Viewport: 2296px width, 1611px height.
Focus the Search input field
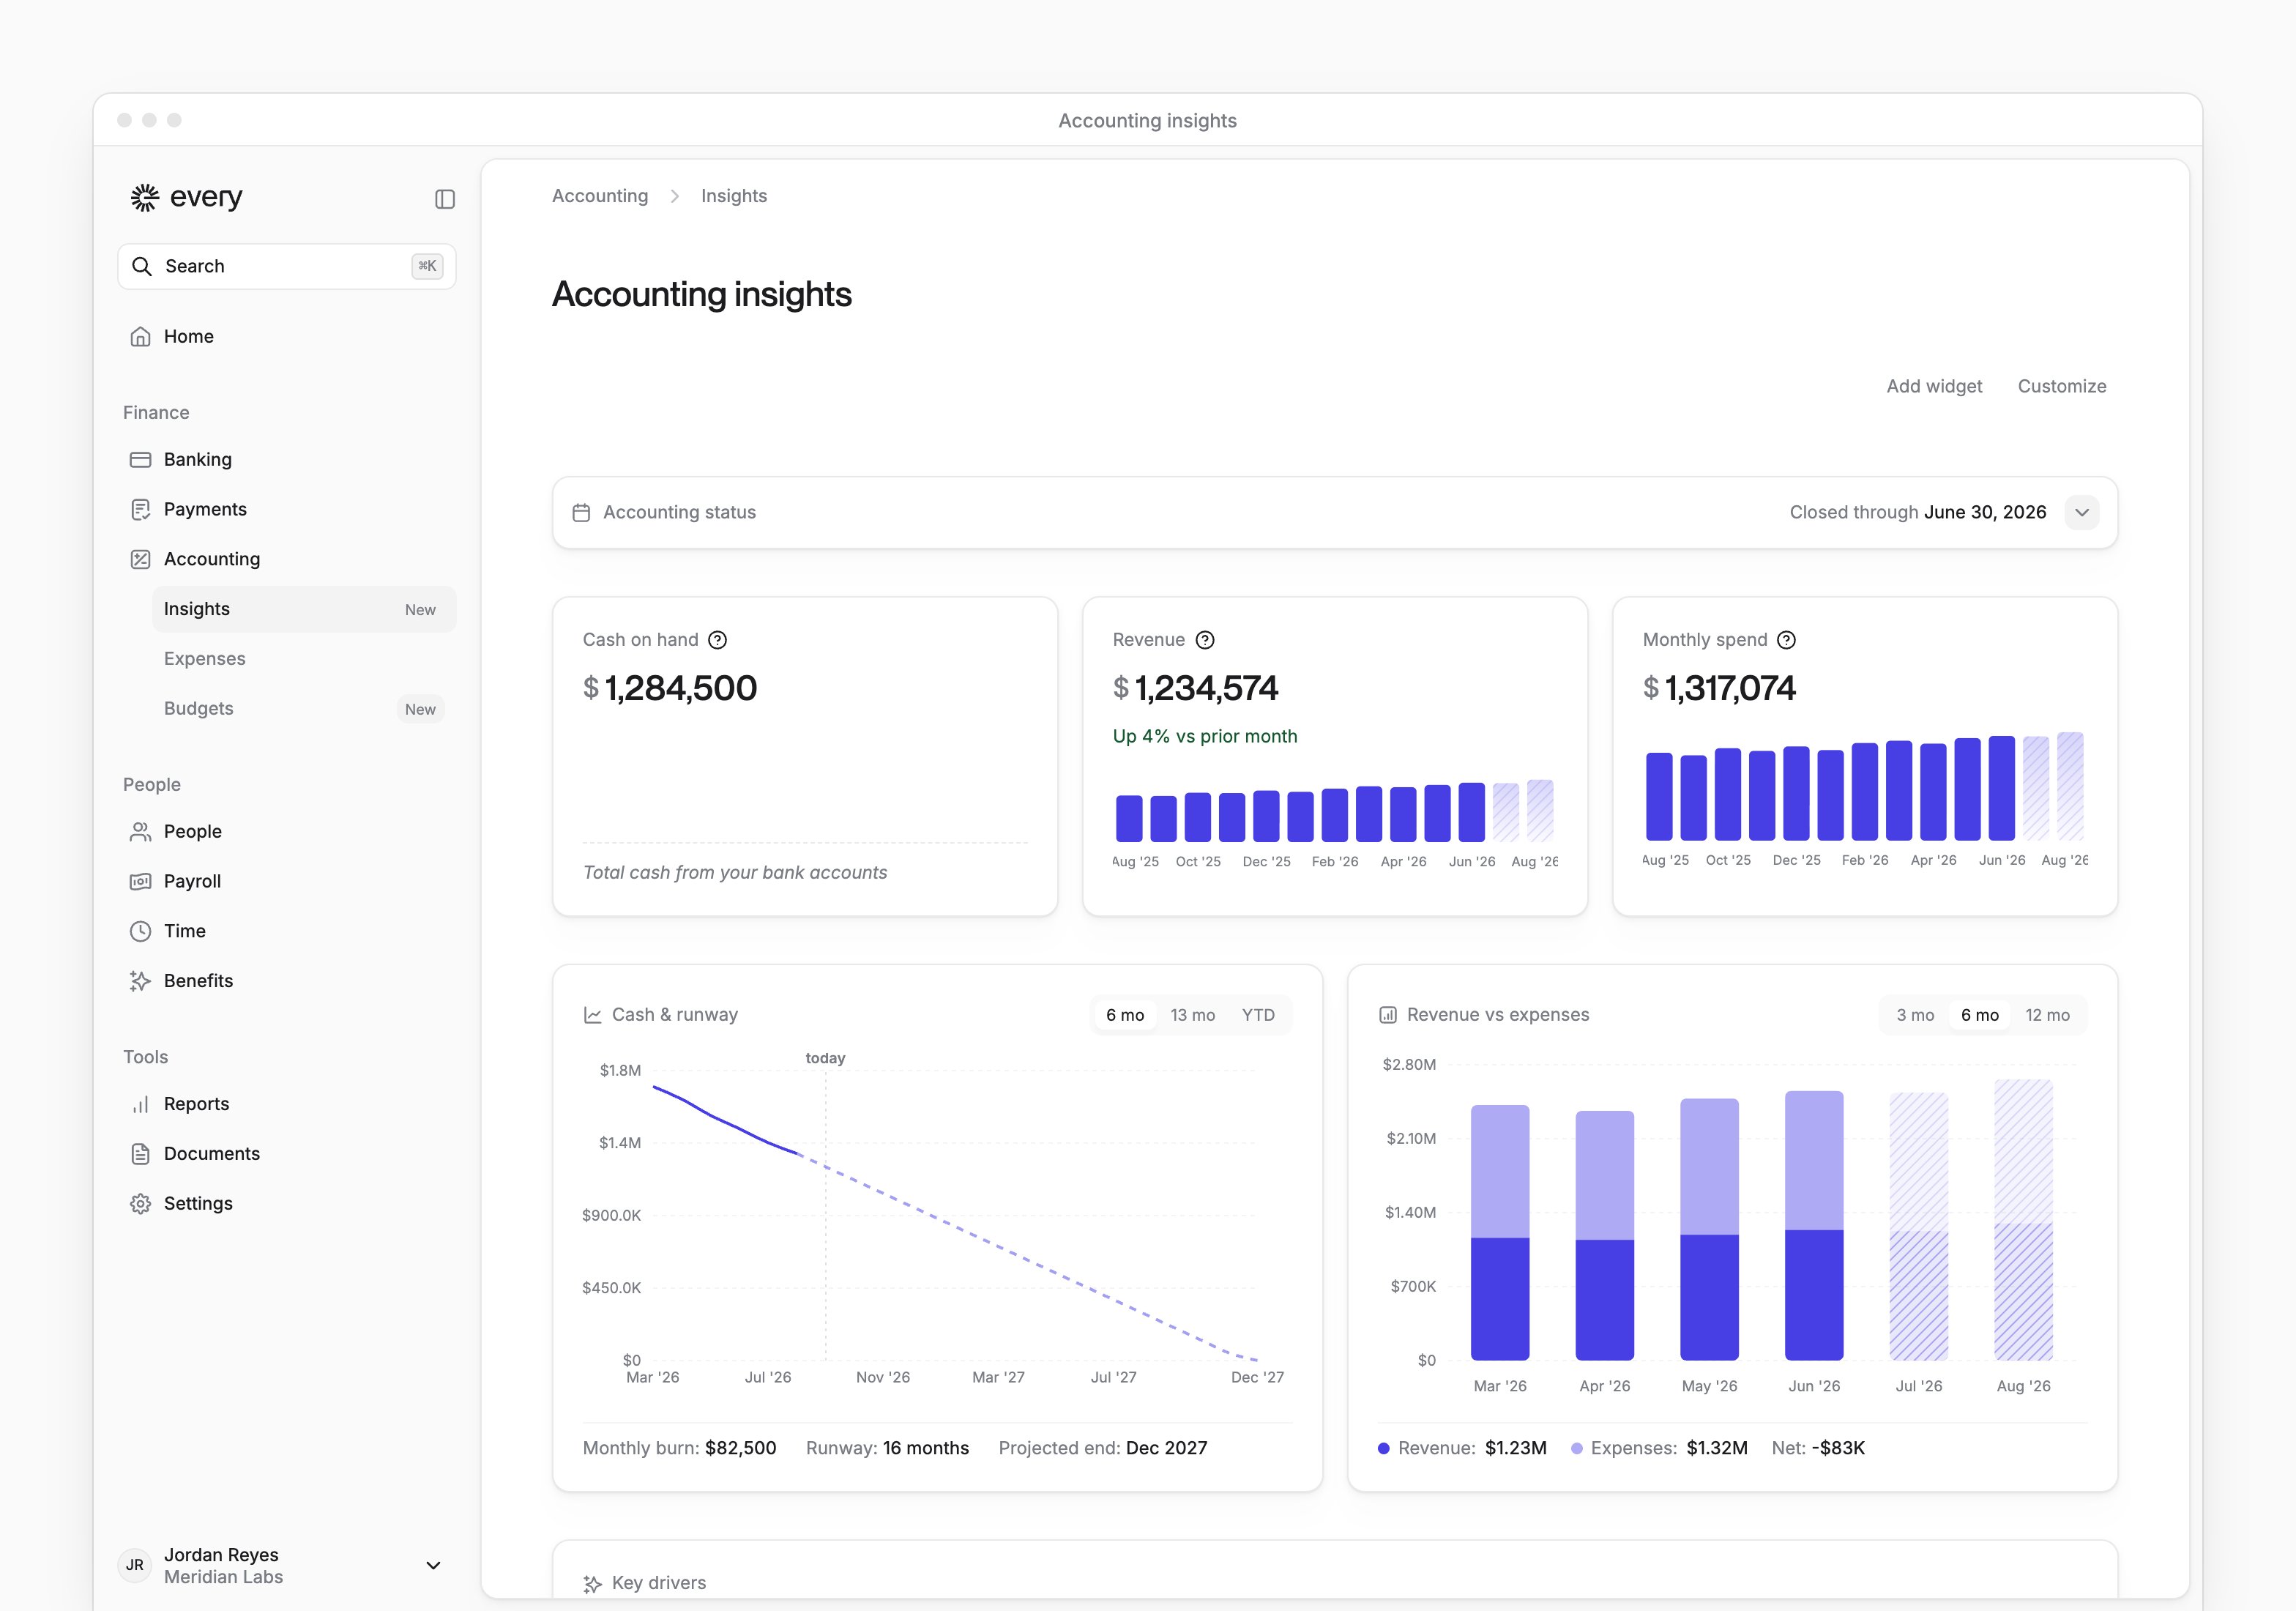(x=287, y=266)
